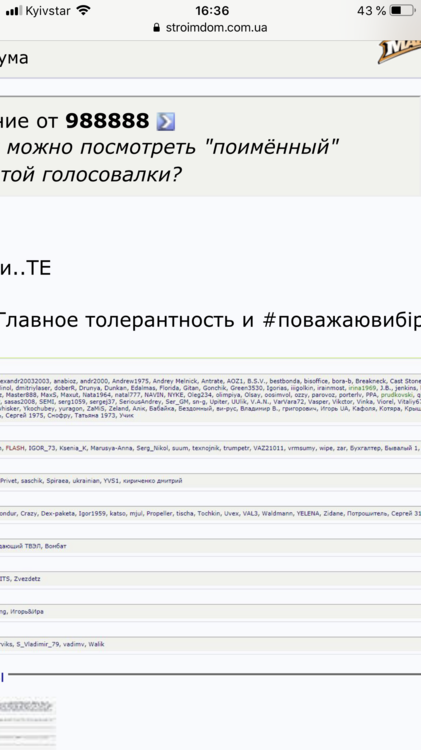Open red-highlighted voter FLASH
The image size is (421, 750).
pos(15,448)
